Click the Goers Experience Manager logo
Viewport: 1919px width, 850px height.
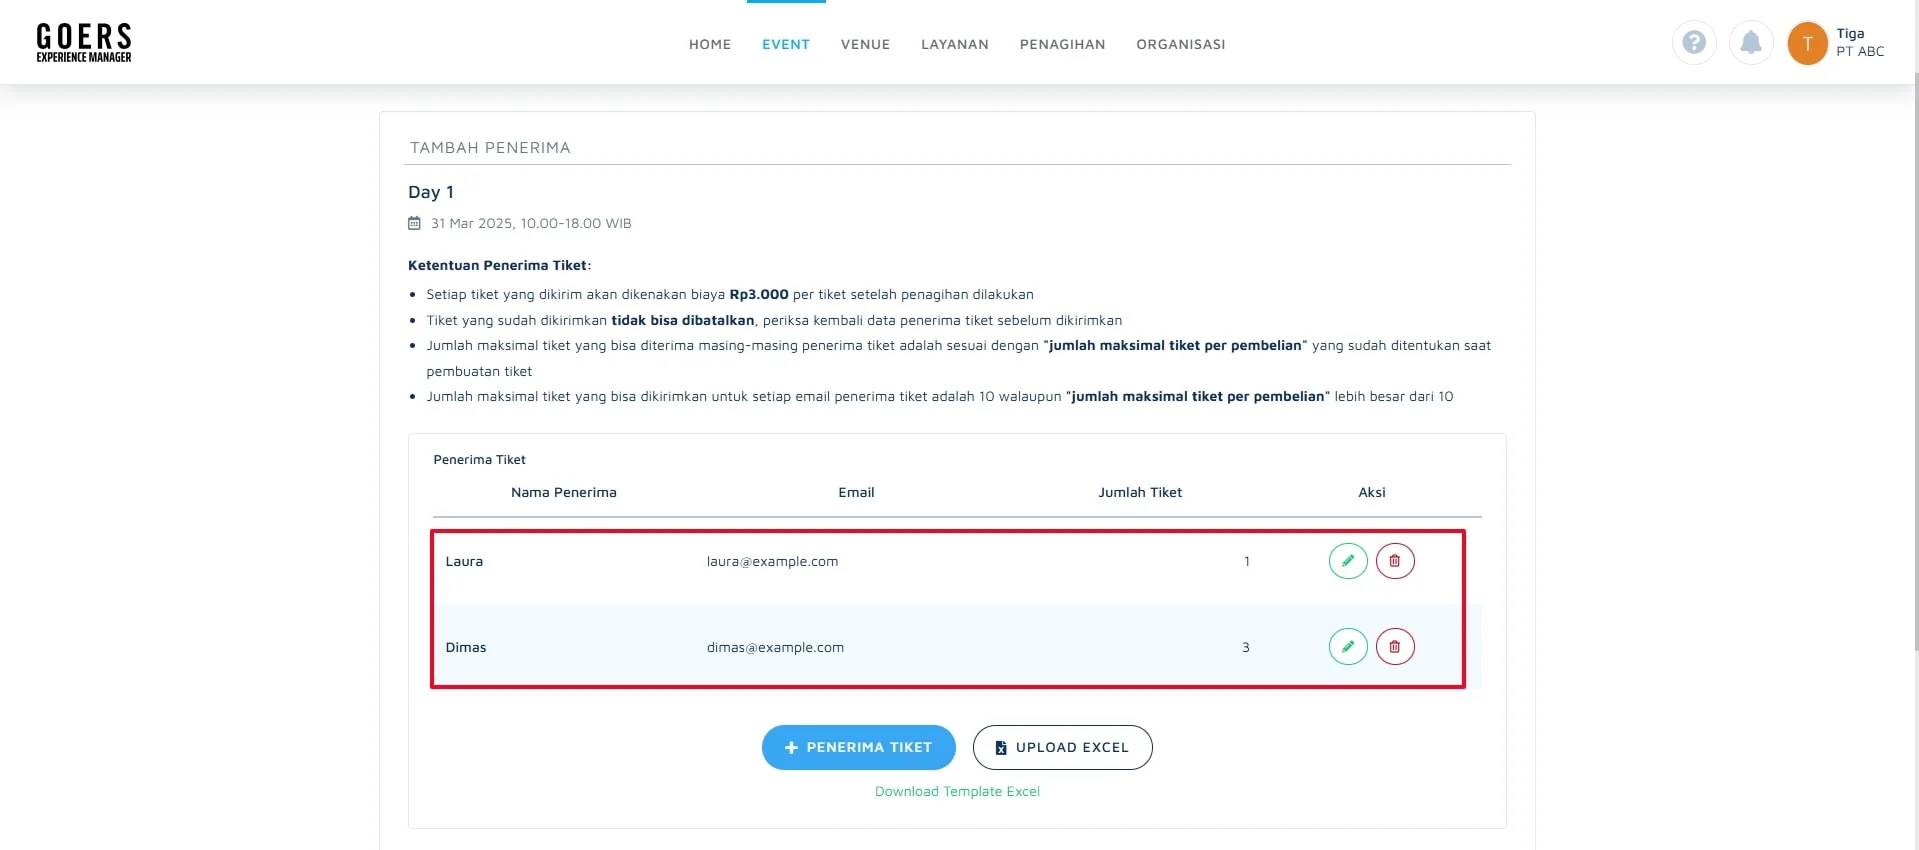coord(84,43)
